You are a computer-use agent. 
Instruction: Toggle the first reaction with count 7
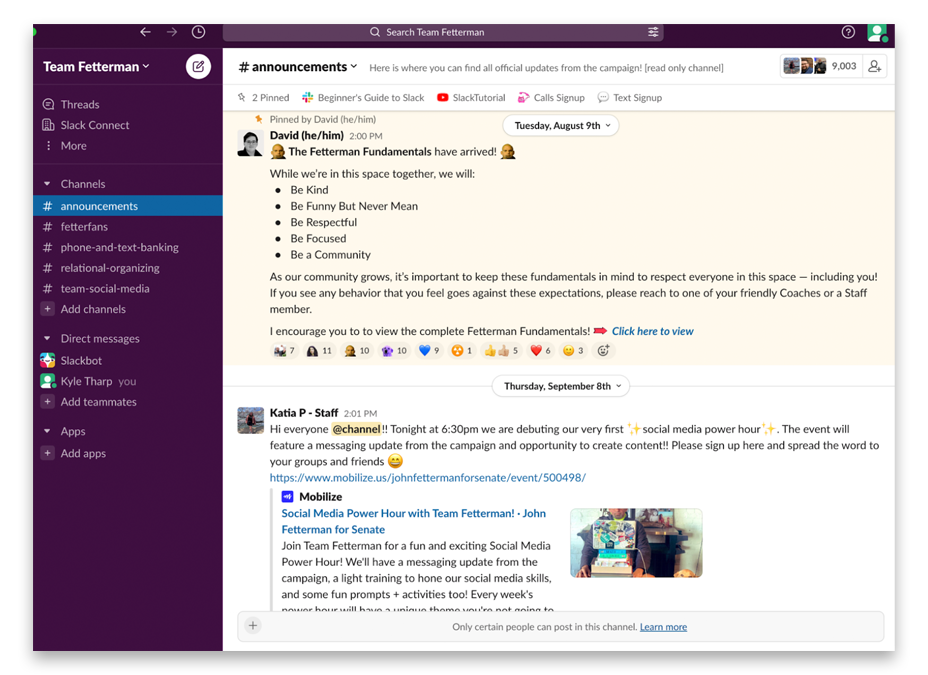(285, 351)
